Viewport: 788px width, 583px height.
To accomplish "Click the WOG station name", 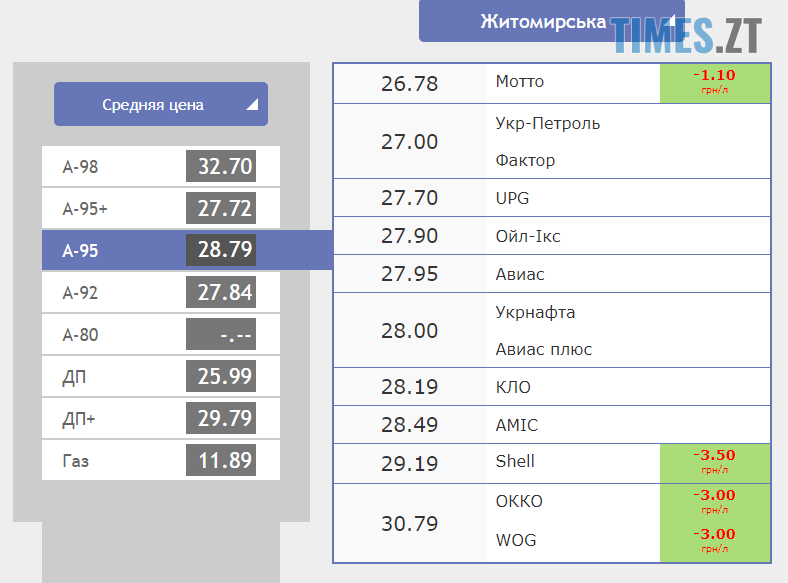I will click(x=516, y=540).
